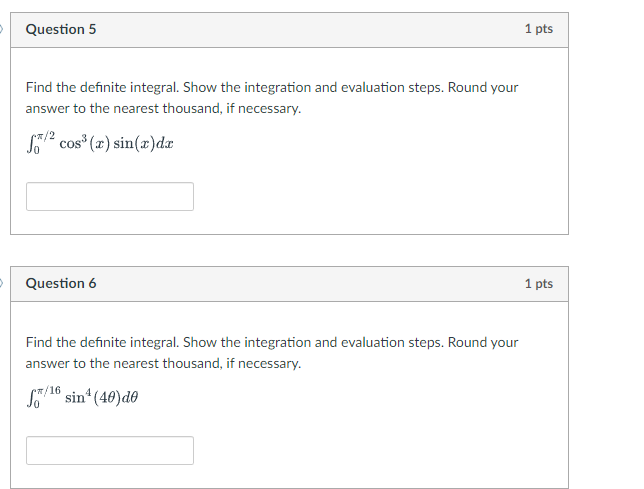Click the Question 5 answer input box
The height and width of the screenshot is (489, 644).
pyautogui.click(x=110, y=196)
